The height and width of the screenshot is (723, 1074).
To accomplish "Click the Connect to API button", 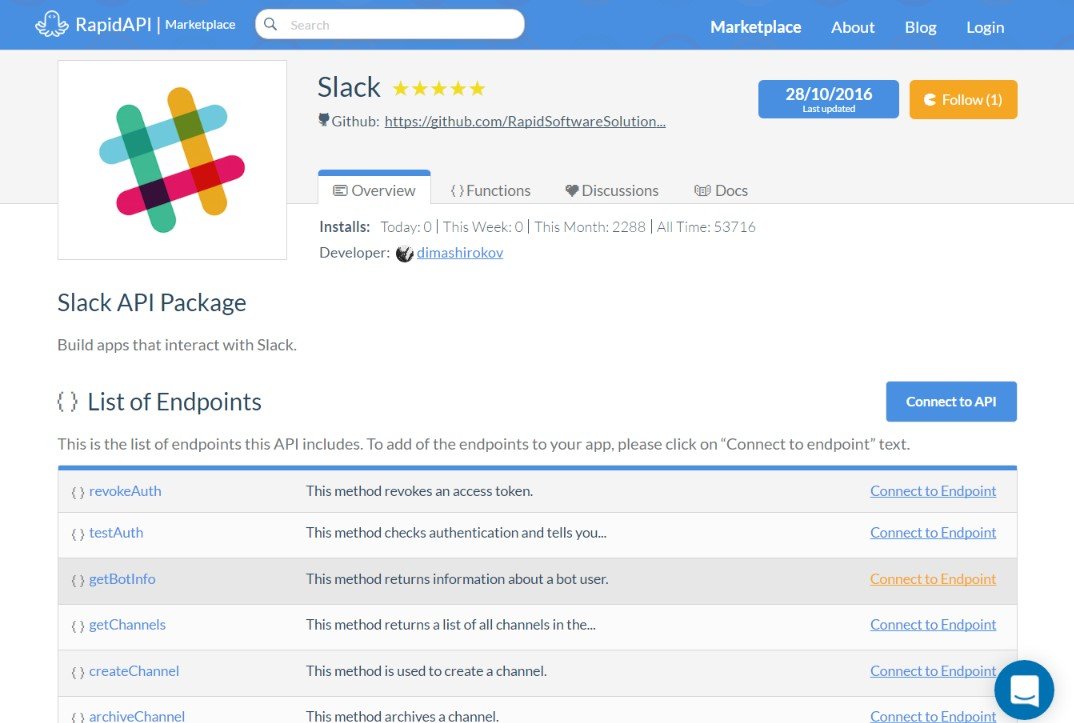I will (x=951, y=402).
